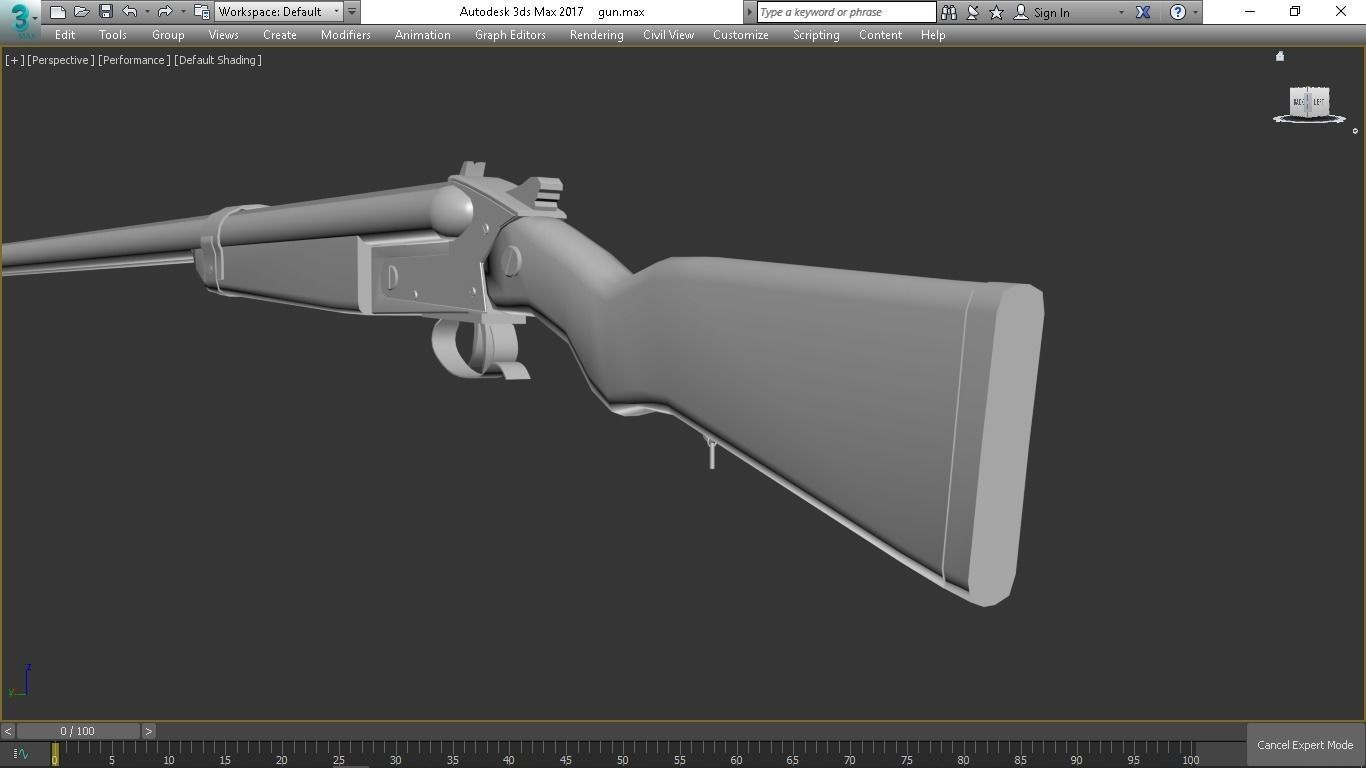
Task: Open the Autodesk Exchange X icon
Action: (1143, 12)
